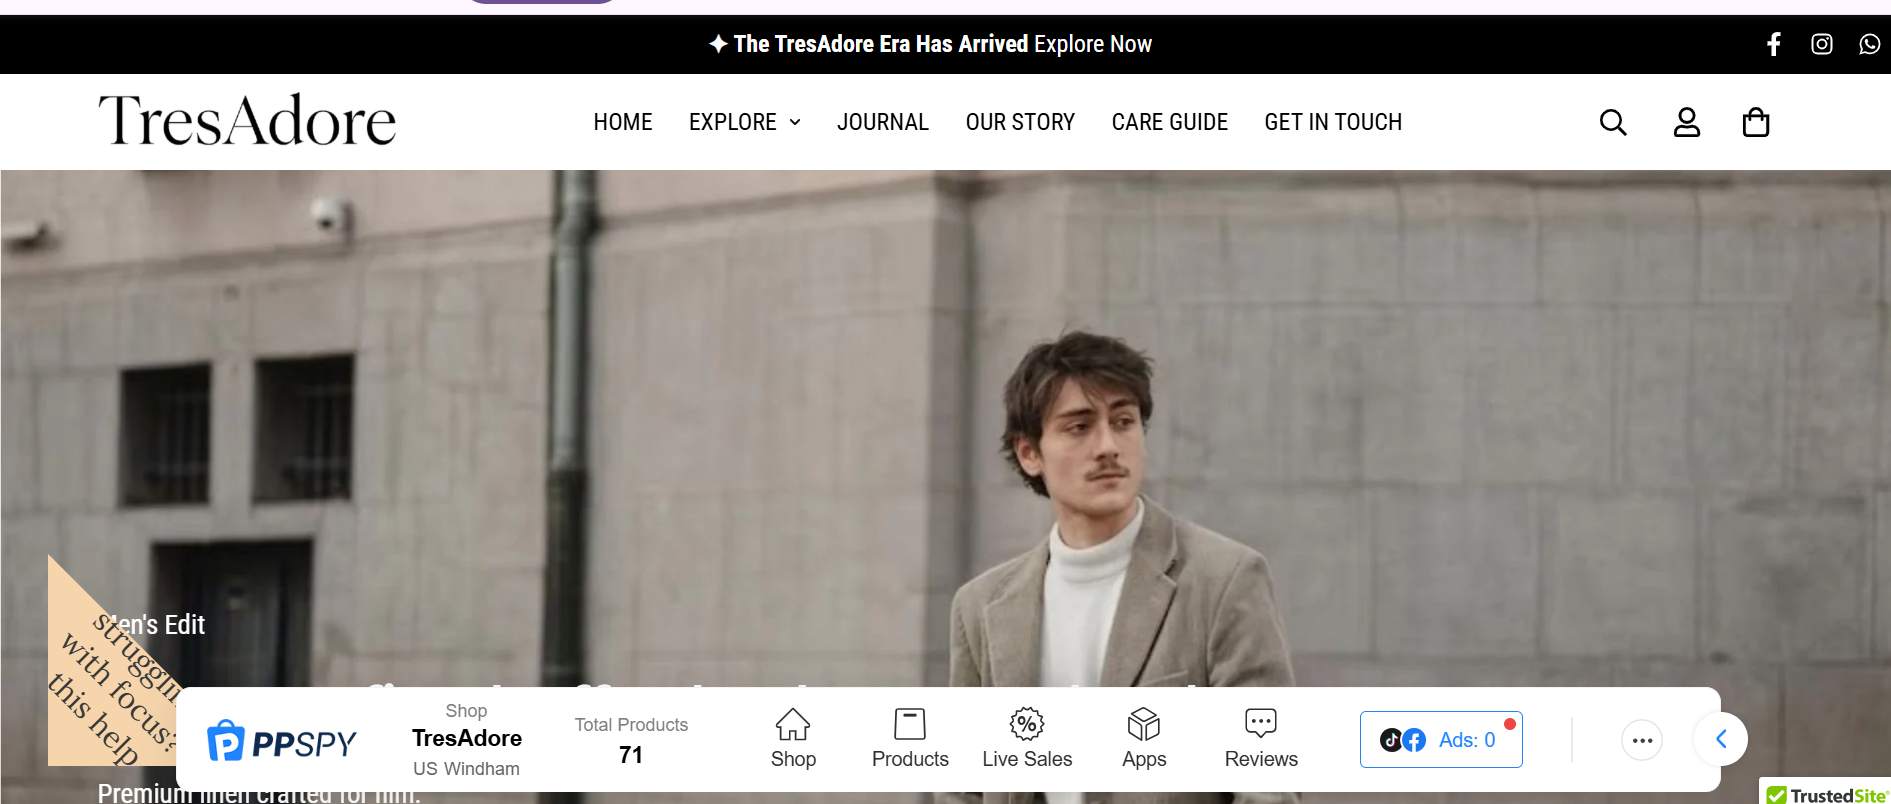Open the Facebook social link icon
This screenshot has height=804, width=1891.
coord(1773,44)
